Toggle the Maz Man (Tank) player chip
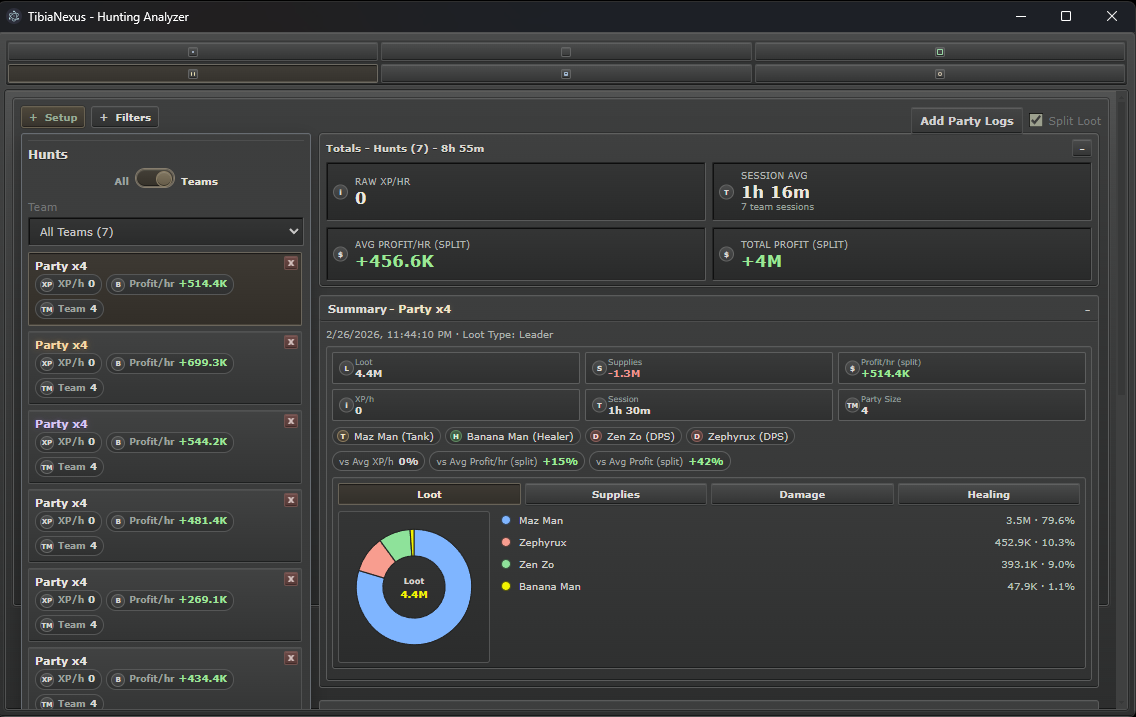The width and height of the screenshot is (1136, 717). coord(386,436)
